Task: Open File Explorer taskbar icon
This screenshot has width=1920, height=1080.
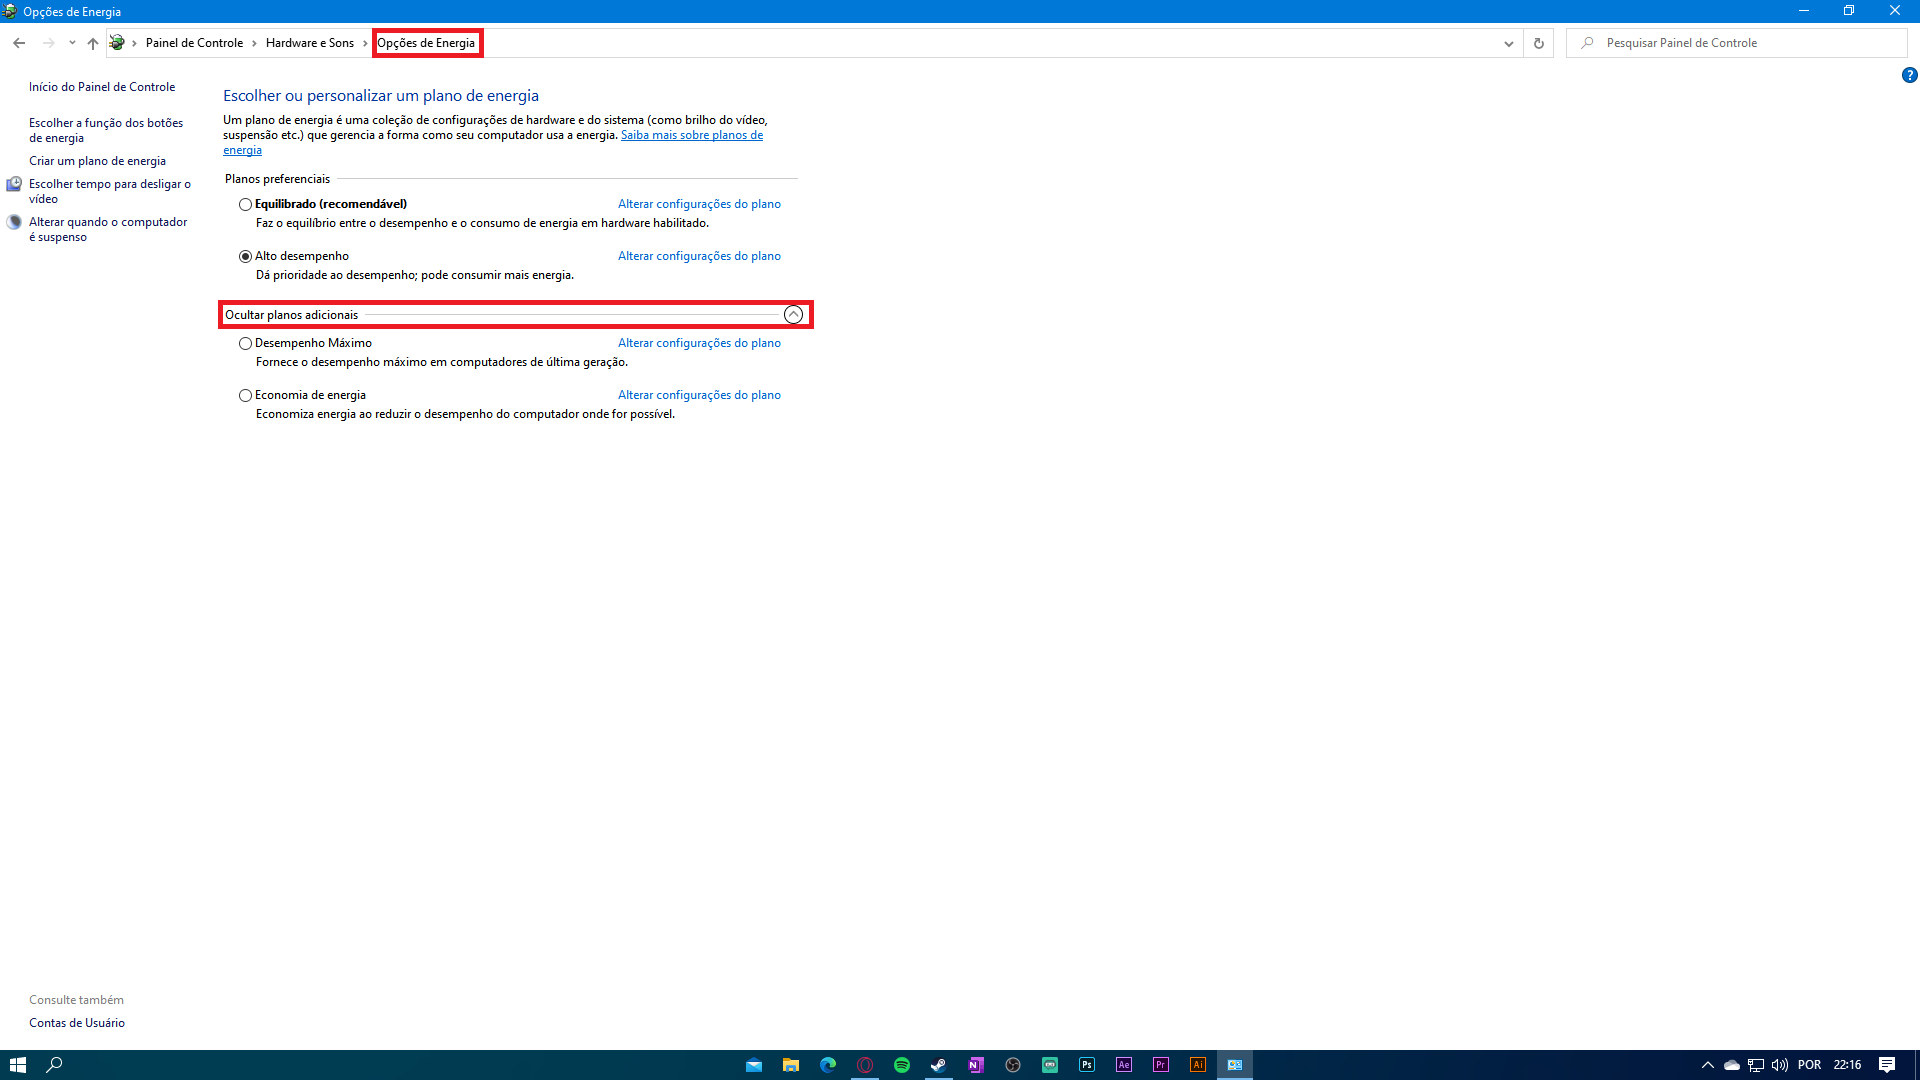Action: (791, 1065)
